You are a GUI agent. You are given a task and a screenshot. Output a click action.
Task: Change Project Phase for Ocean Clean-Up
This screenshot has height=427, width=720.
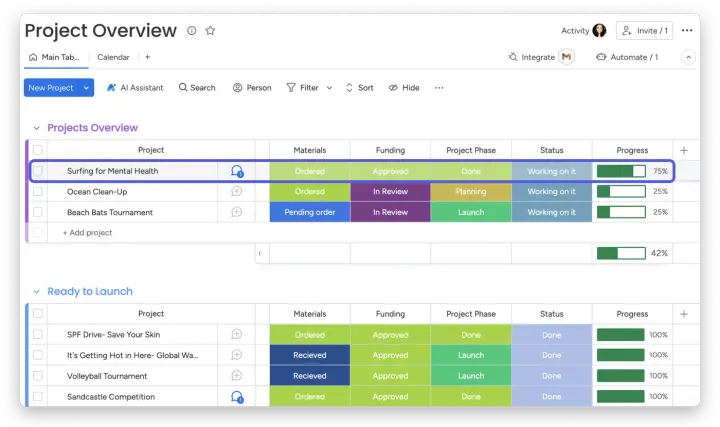pyautogui.click(x=471, y=191)
